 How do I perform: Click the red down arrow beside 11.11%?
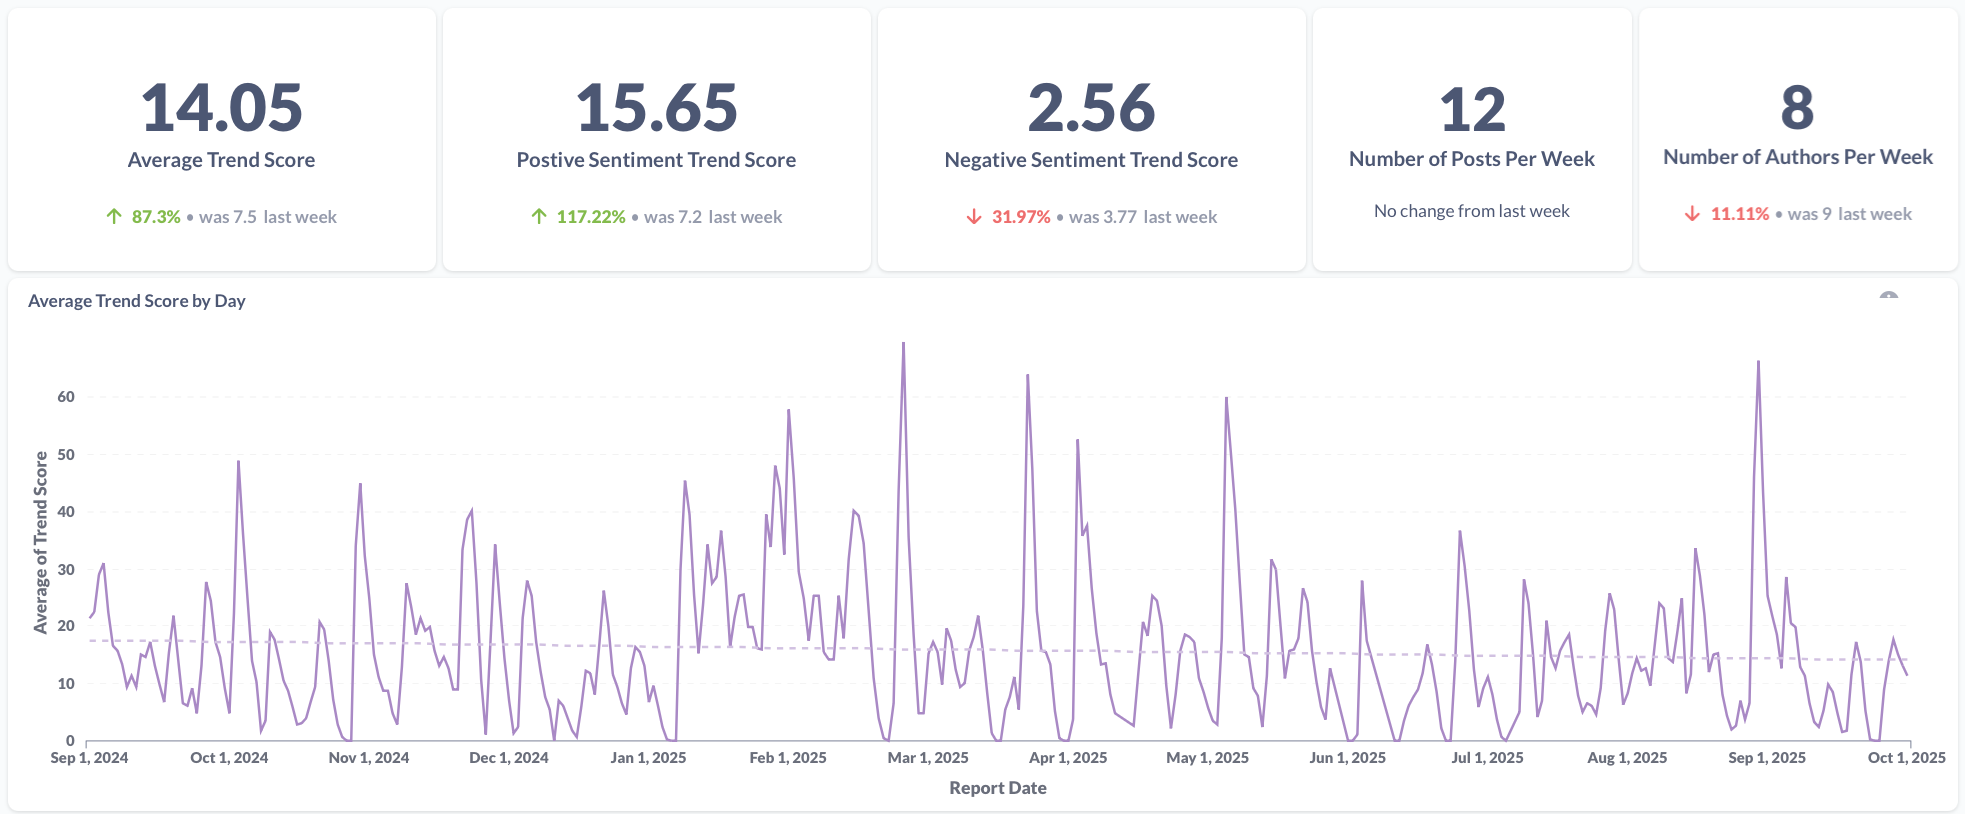[x=1692, y=214]
